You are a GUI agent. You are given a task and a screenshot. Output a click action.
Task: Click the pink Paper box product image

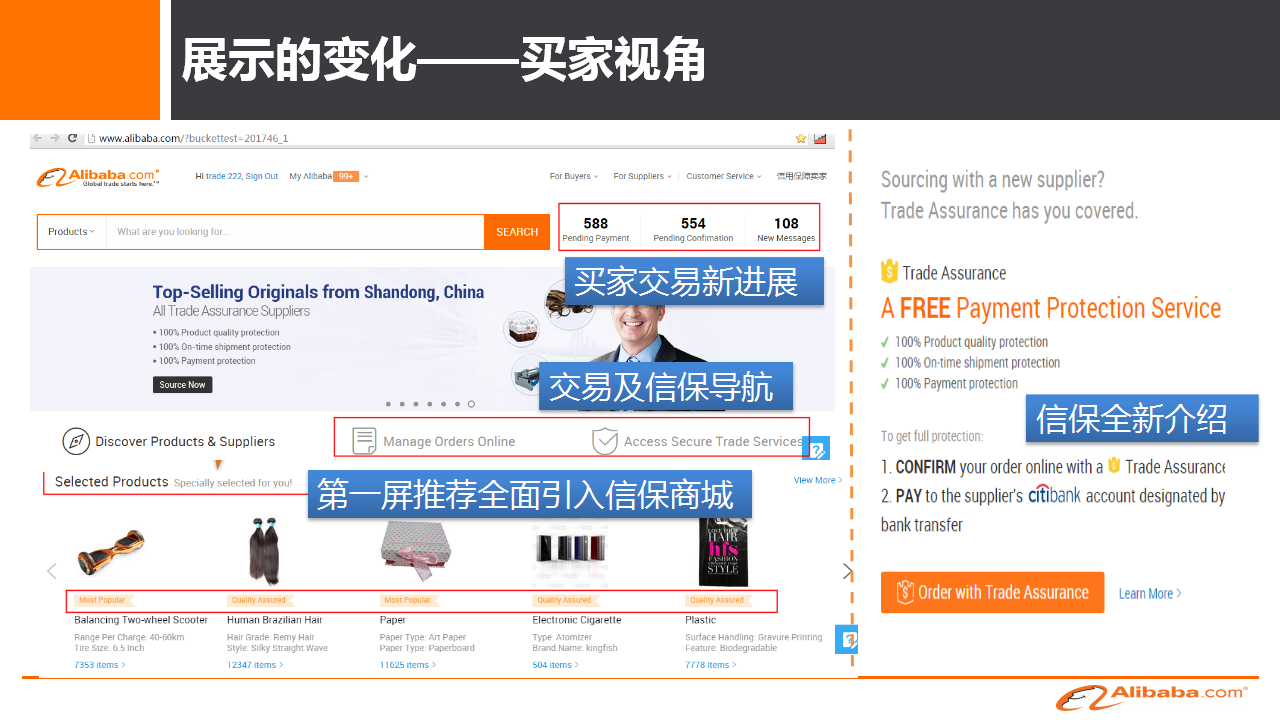coord(416,553)
